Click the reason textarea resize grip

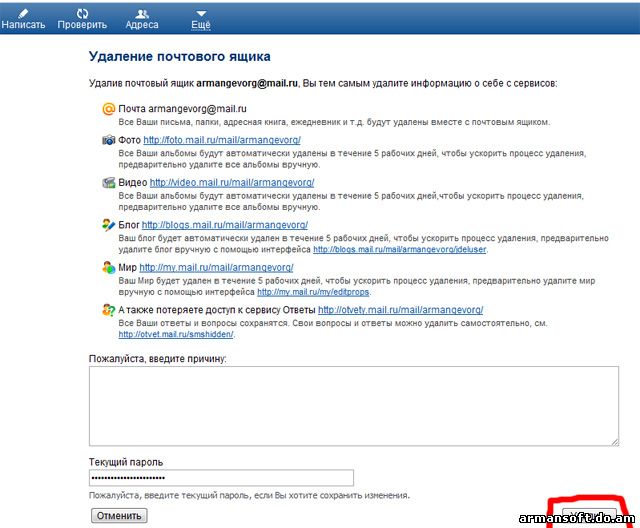pos(615,442)
